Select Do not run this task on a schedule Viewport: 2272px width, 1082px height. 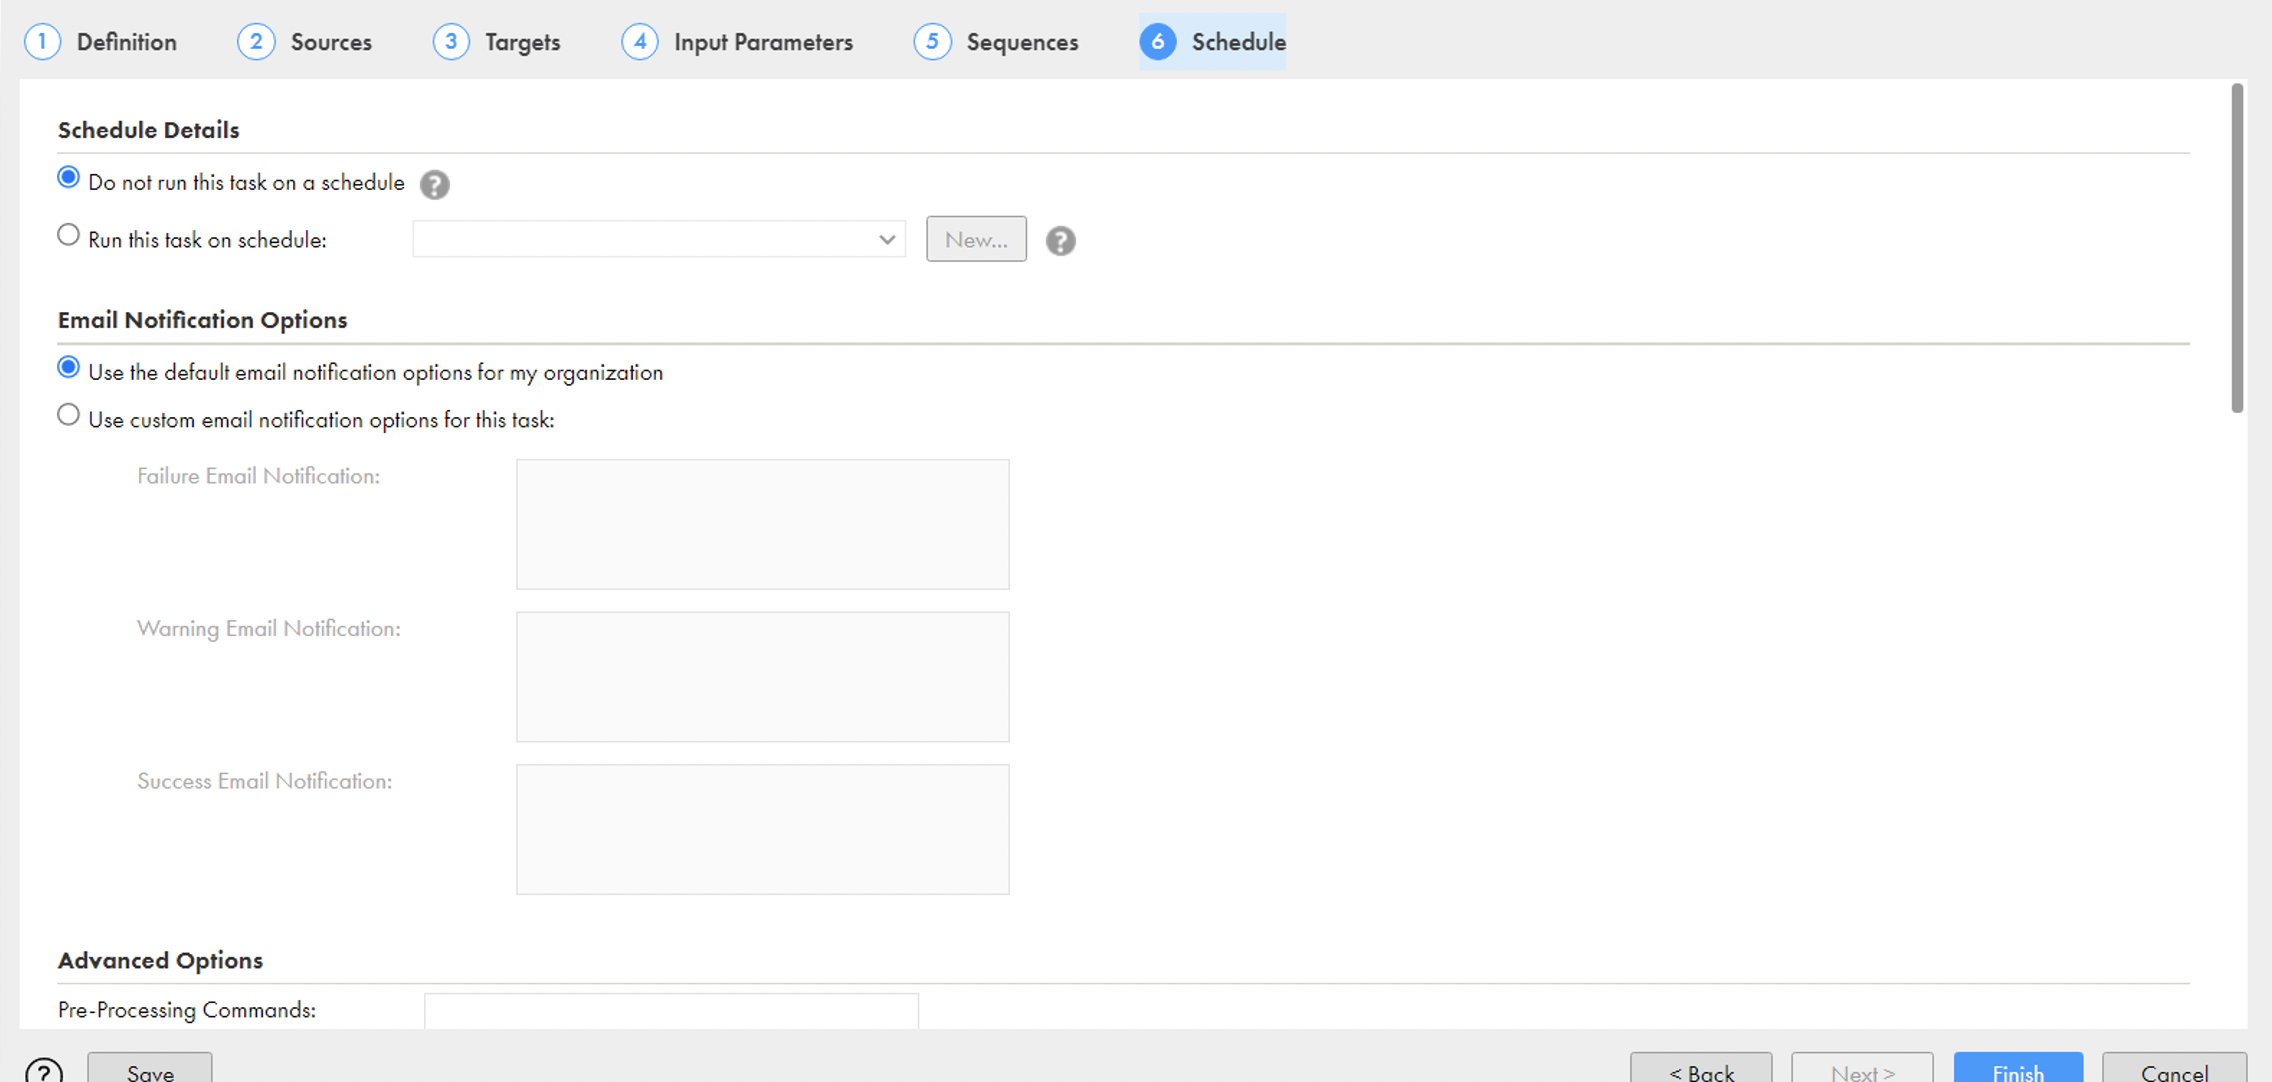click(68, 180)
